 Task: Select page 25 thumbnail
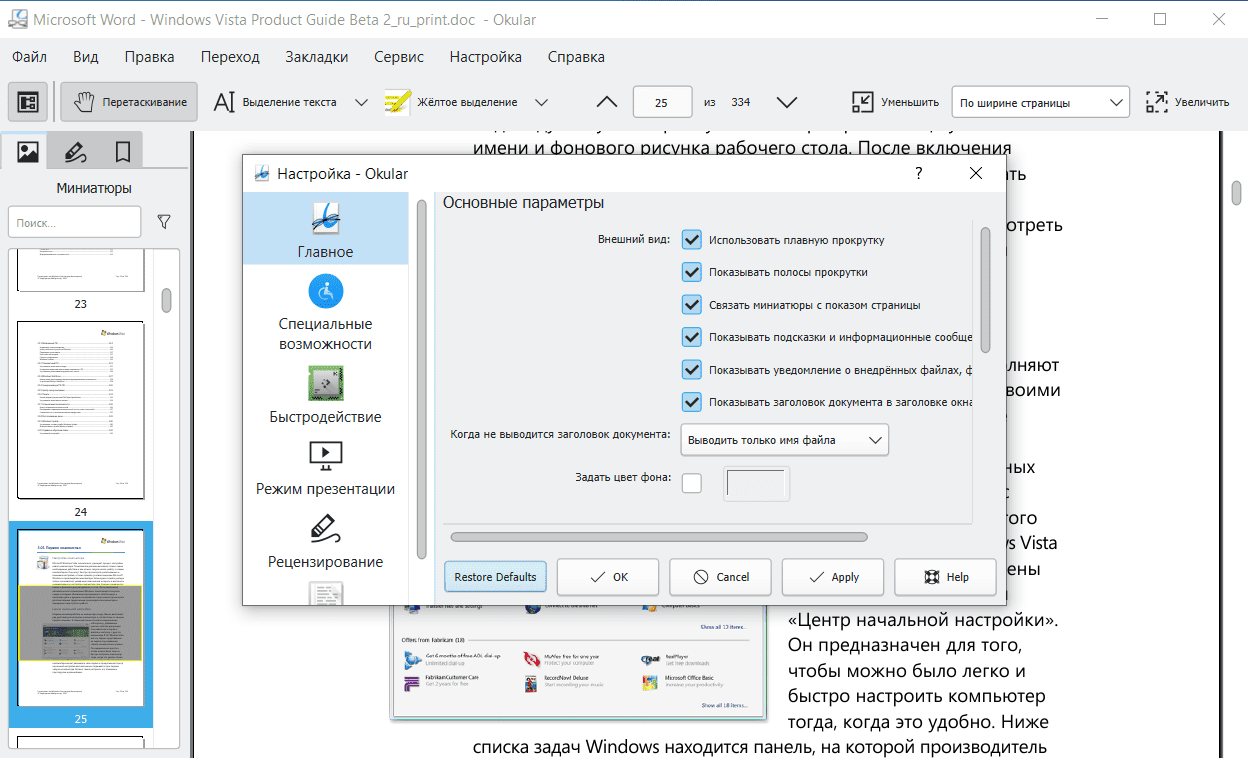(81, 619)
